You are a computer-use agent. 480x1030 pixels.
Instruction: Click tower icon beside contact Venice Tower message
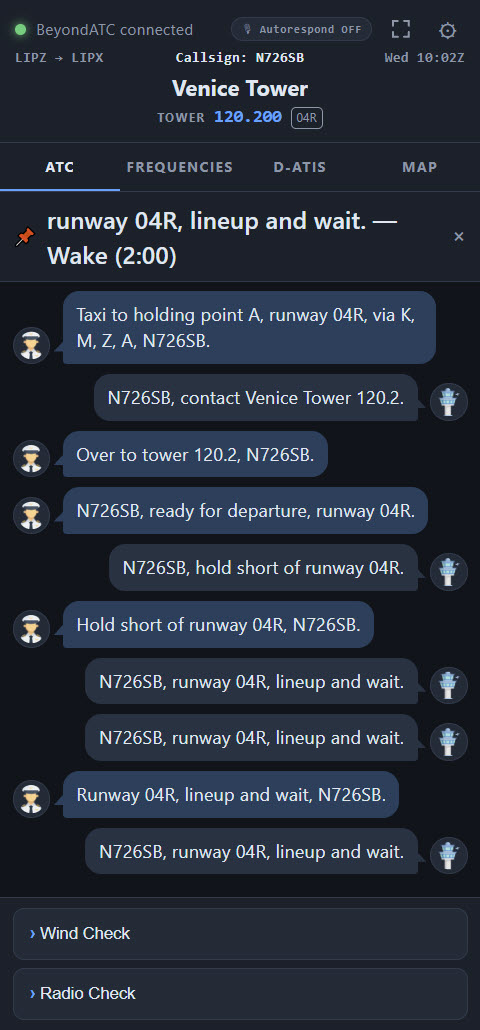[448, 402]
